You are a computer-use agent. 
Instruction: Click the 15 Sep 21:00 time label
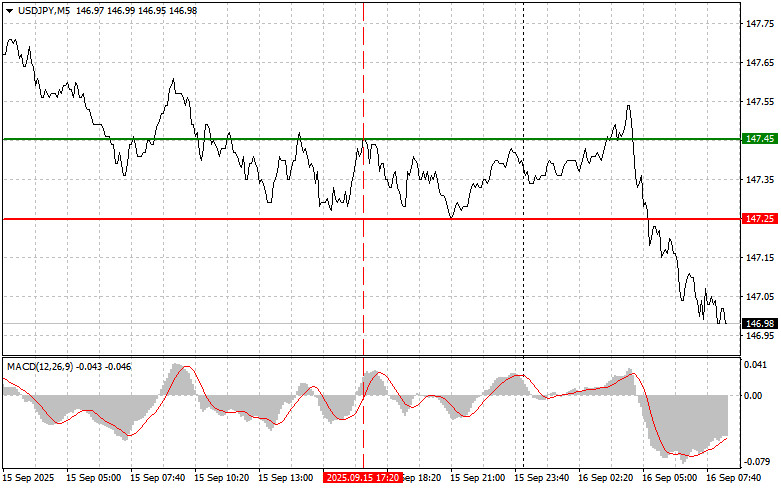coord(477,478)
